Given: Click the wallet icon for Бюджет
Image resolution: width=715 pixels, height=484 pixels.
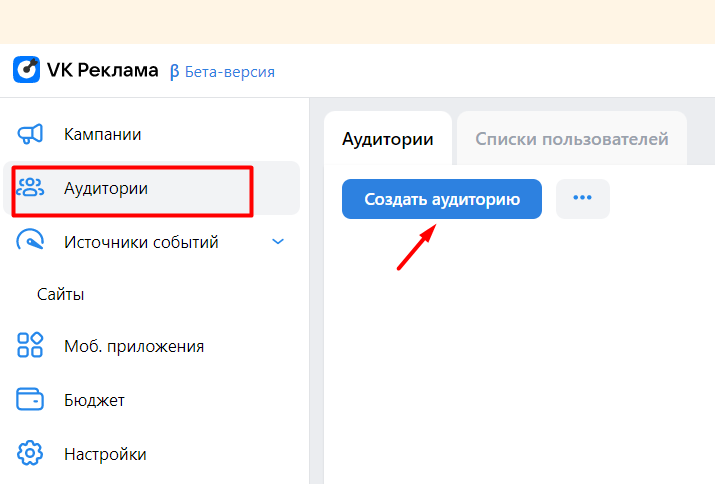Looking at the screenshot, I should pyautogui.click(x=31, y=400).
